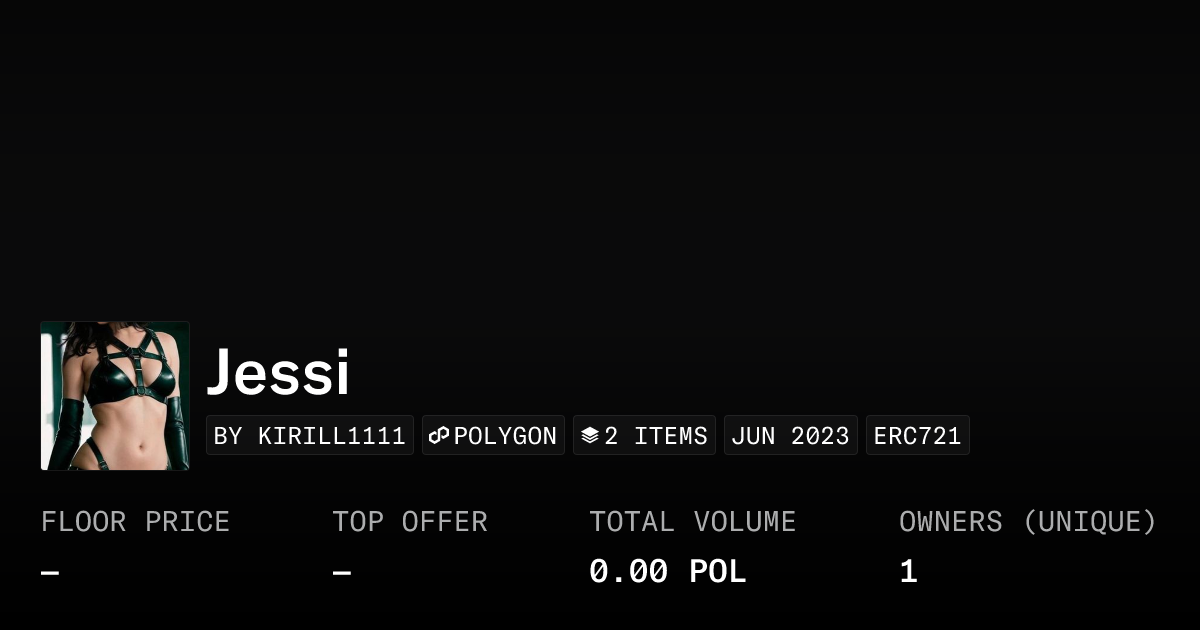This screenshot has width=1200, height=630.
Task: Select the POLYGON network badge
Action: tap(493, 435)
